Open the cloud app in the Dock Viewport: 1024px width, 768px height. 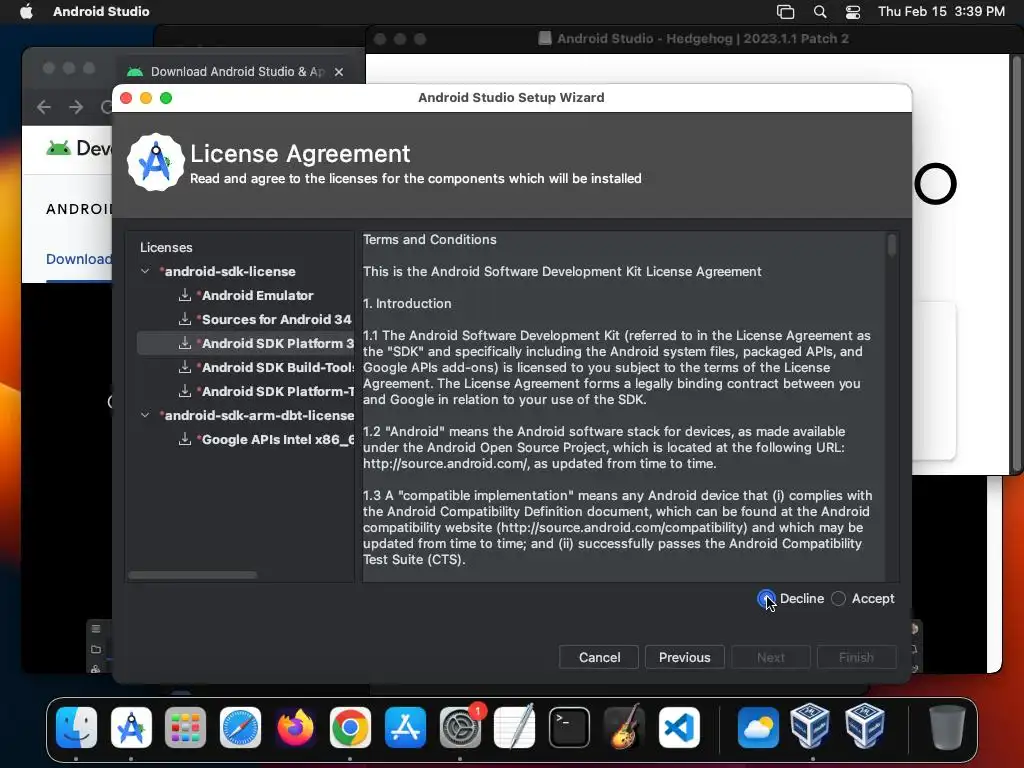click(x=758, y=728)
